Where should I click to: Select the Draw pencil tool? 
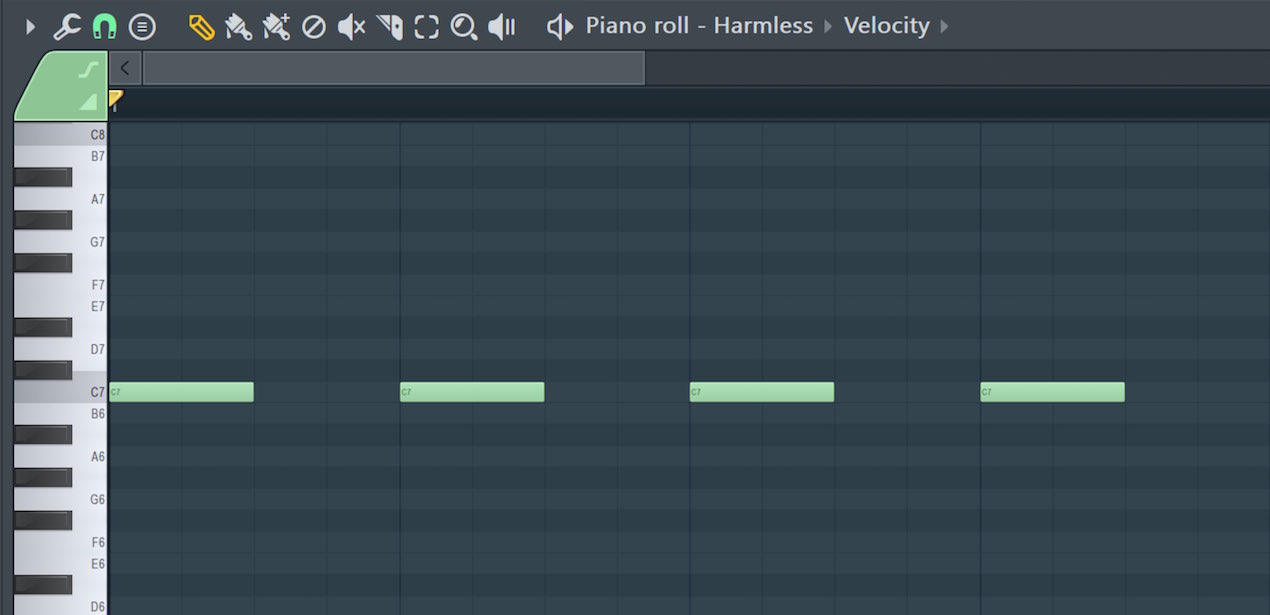[x=201, y=27]
